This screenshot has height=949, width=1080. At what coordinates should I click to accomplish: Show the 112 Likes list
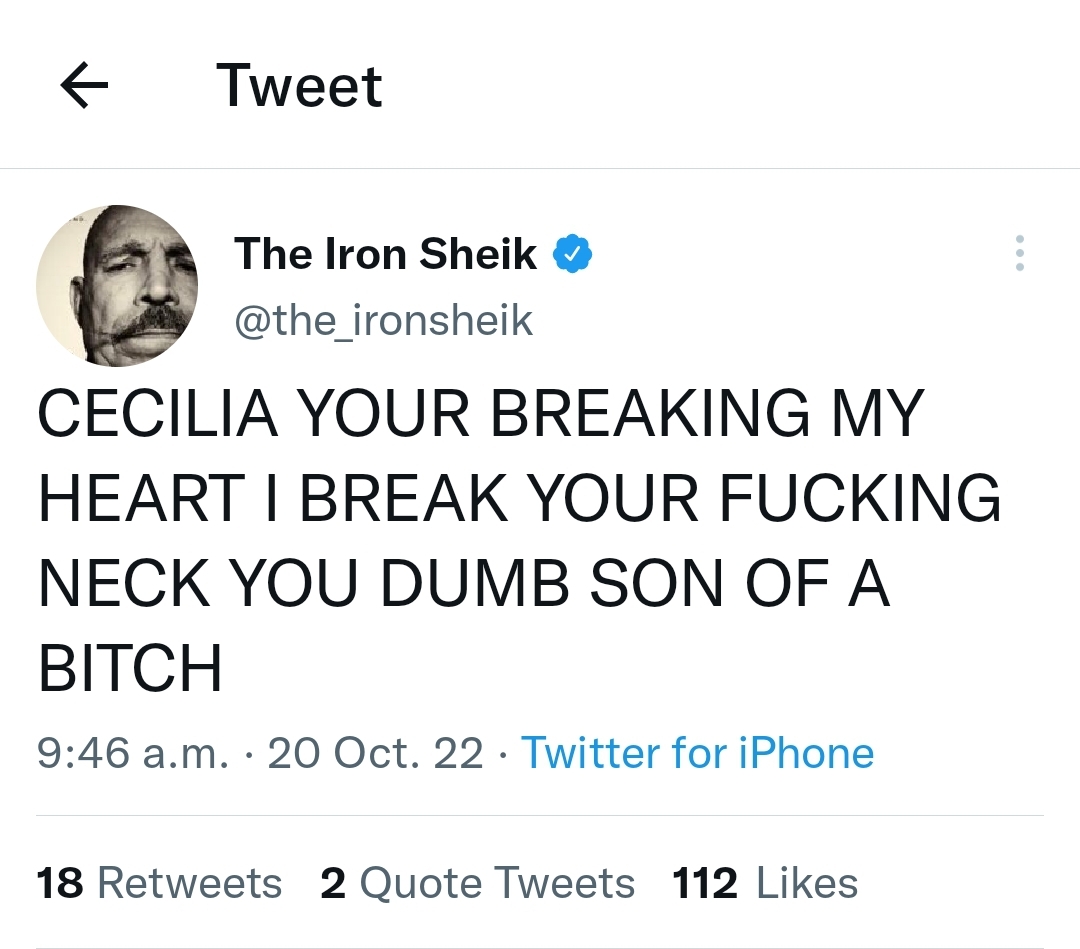765,883
